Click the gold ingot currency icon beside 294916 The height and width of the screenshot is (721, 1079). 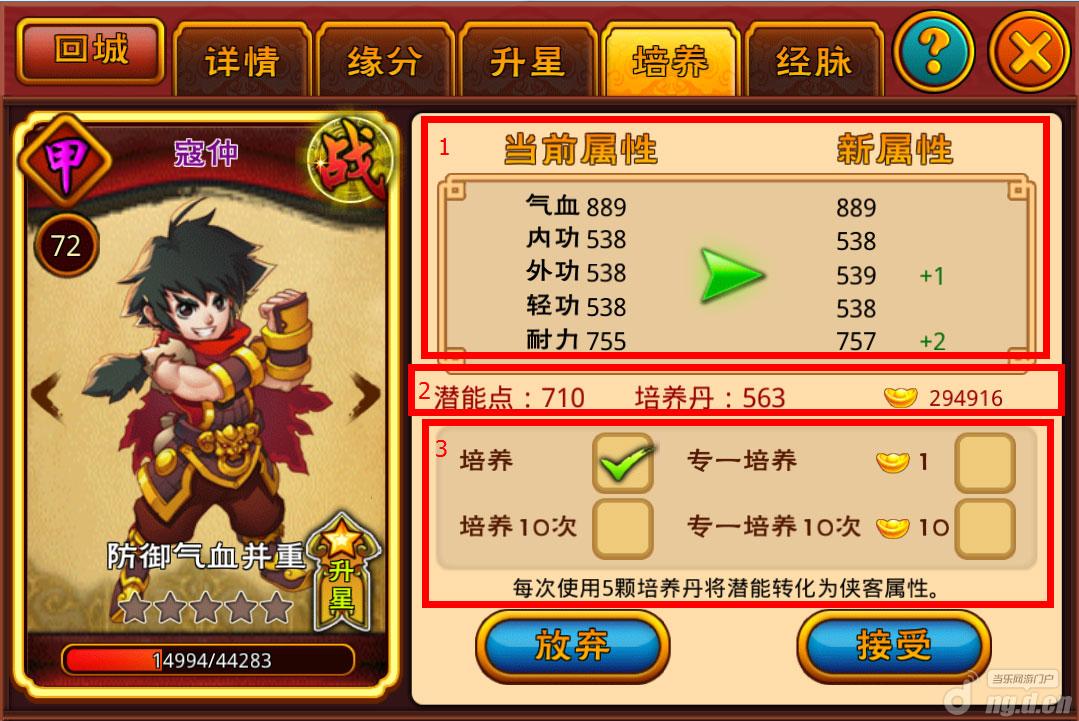tap(900, 397)
